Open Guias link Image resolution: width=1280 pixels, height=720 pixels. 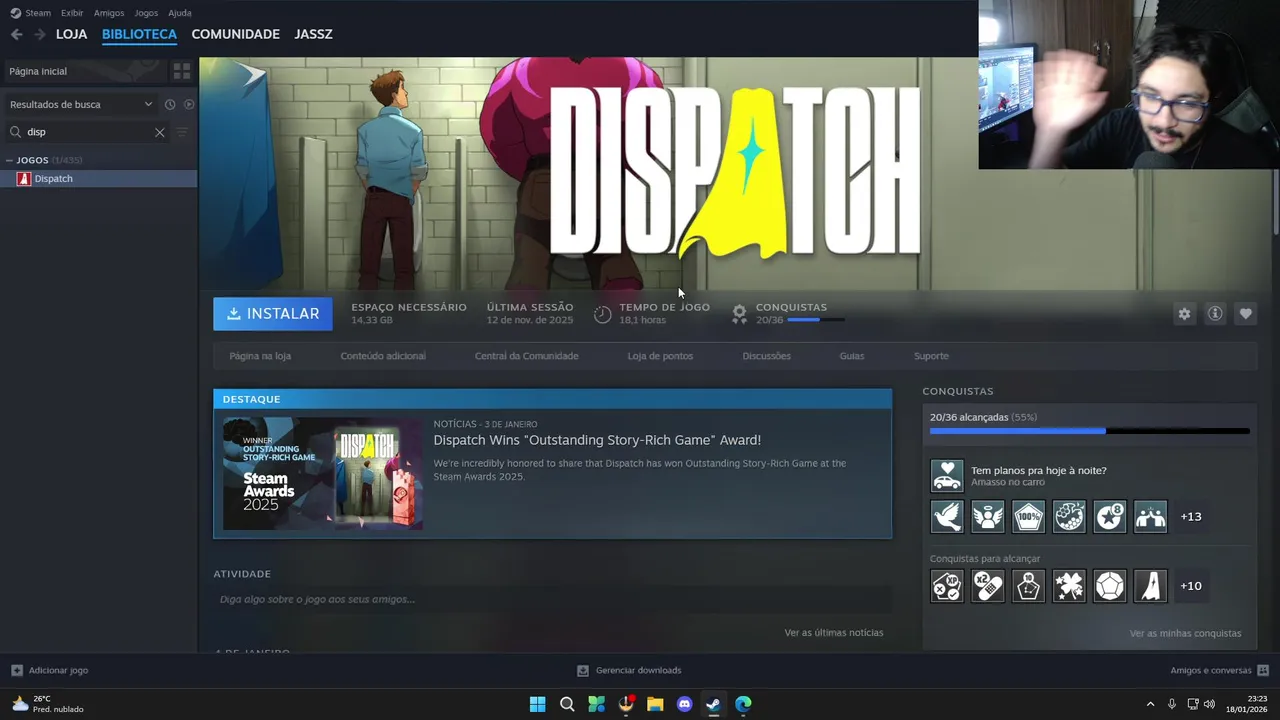click(852, 356)
